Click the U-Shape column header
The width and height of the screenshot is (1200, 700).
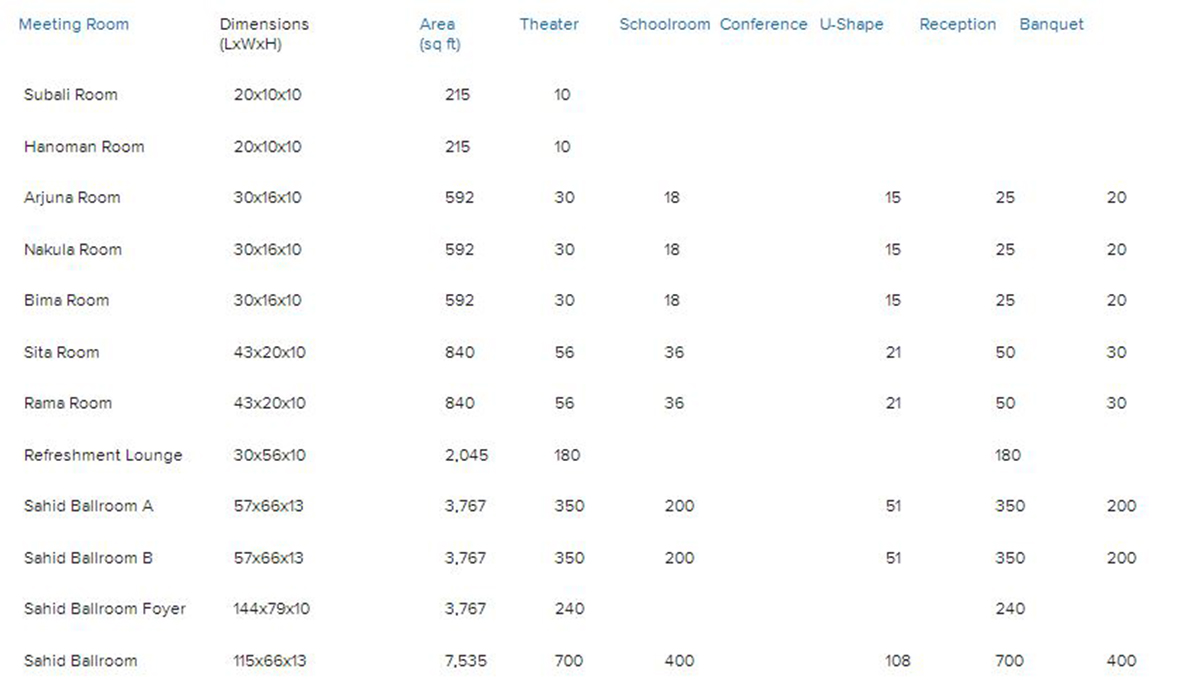[x=851, y=24]
